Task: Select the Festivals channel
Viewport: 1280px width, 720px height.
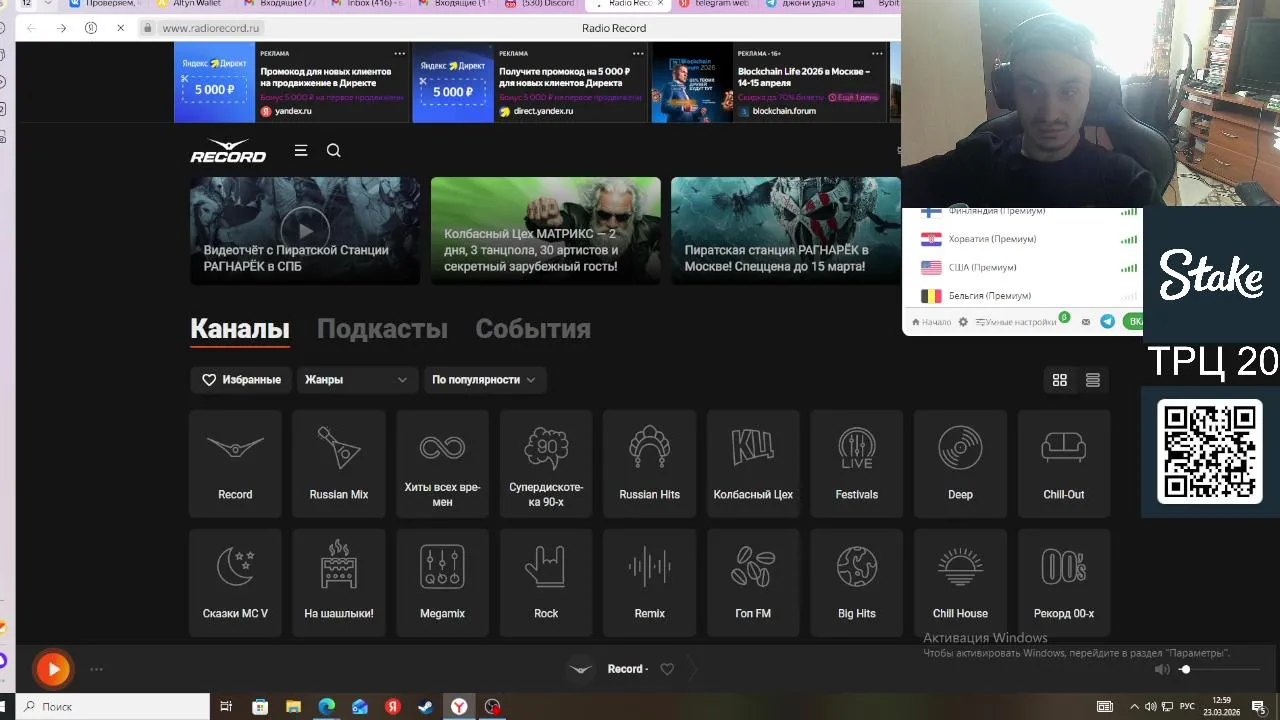Action: tap(857, 463)
